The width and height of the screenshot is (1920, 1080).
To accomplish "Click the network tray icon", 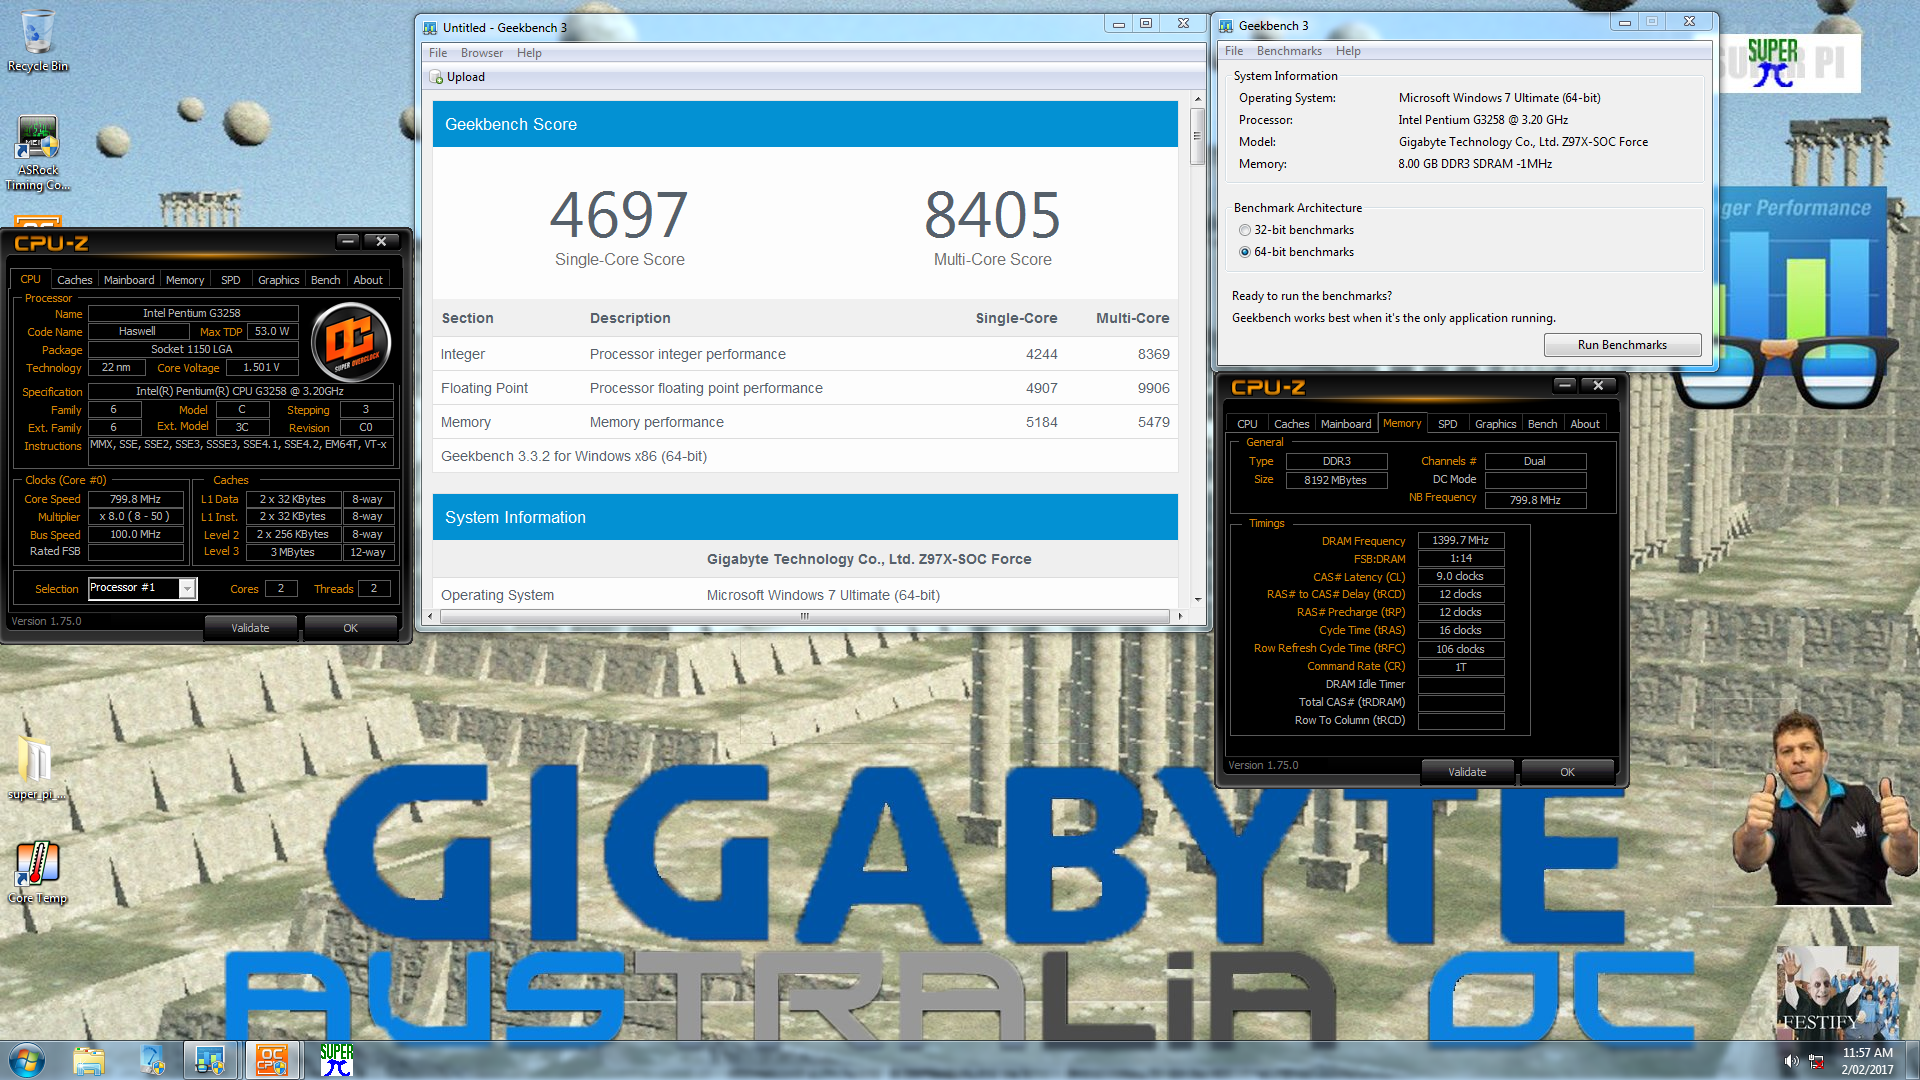I will (1816, 1061).
